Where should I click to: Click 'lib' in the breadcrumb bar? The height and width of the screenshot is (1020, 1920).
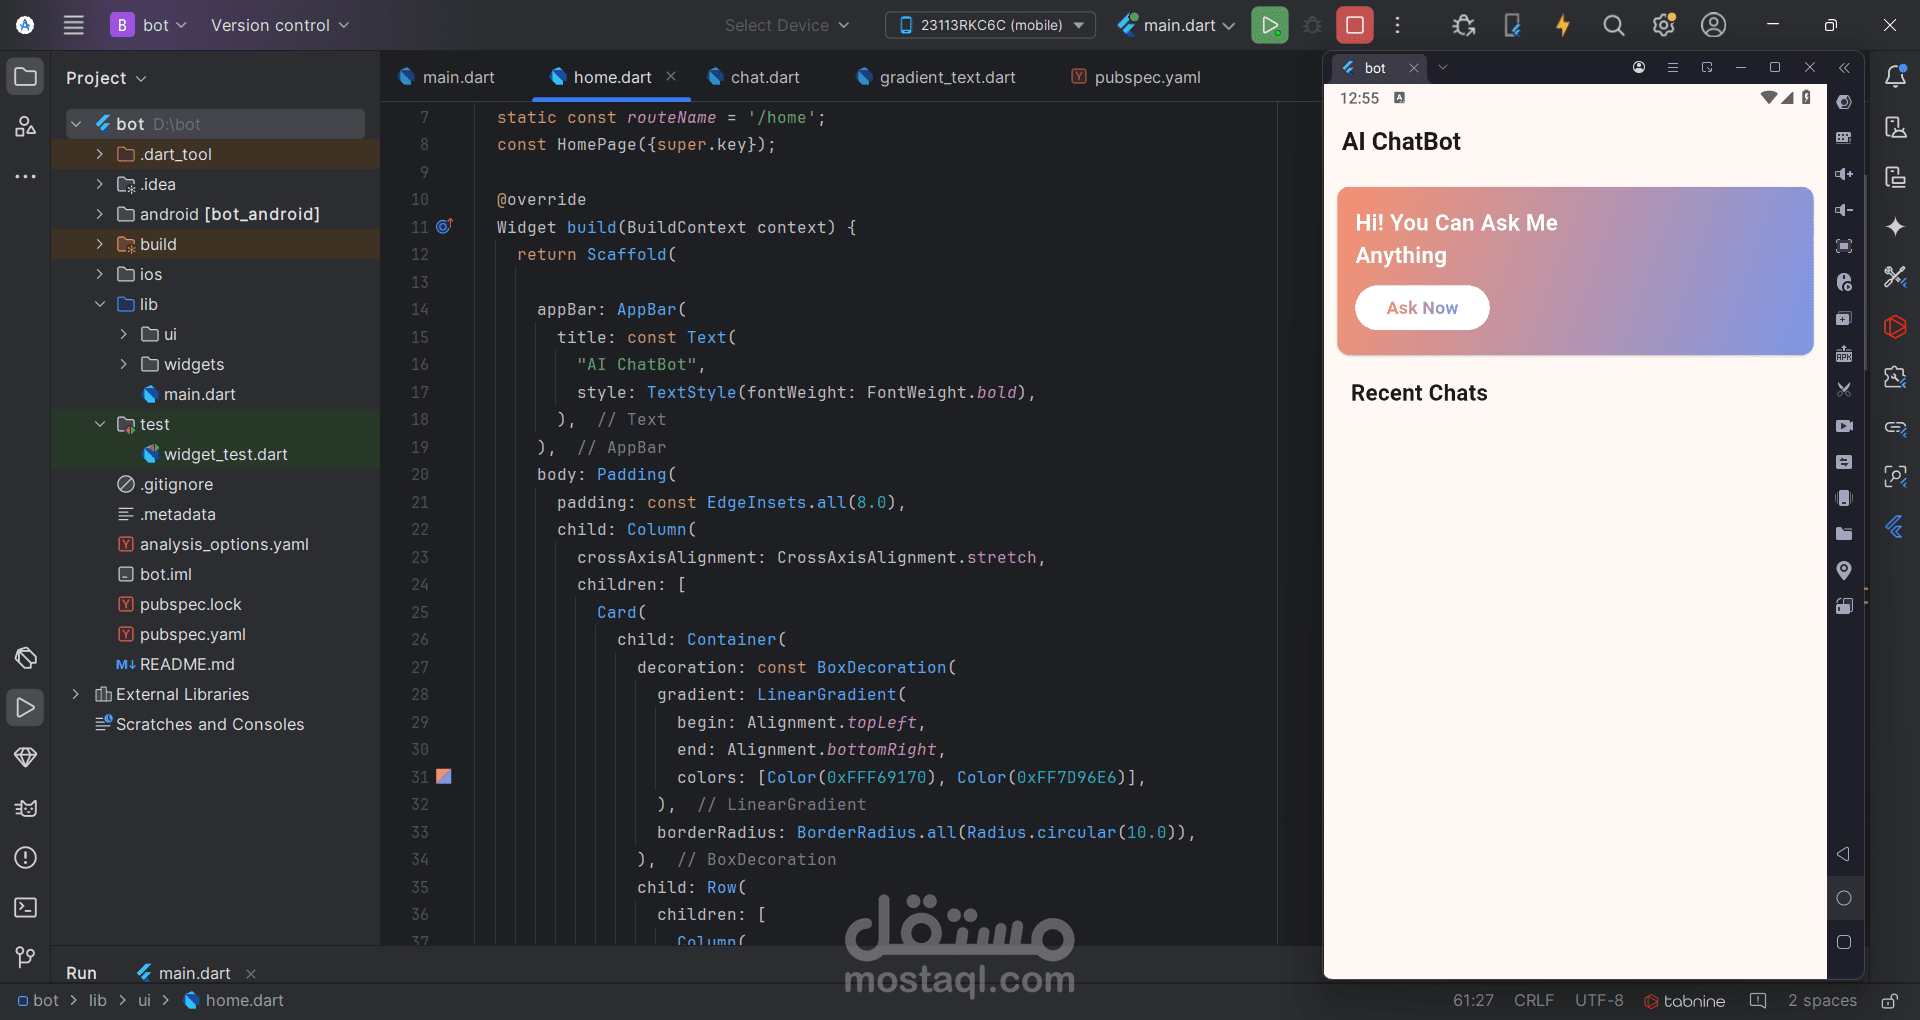coord(97,1000)
